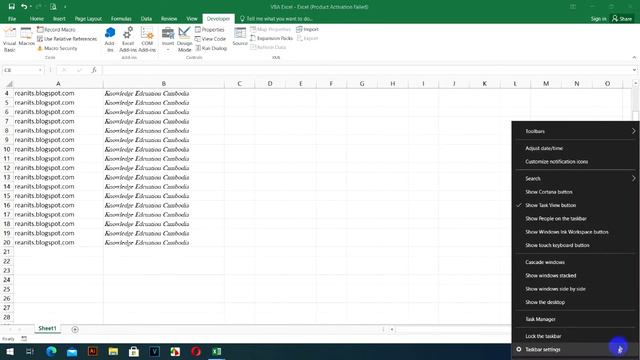This screenshot has width=640, height=360.
Task: Expand the formula bar
Action: (x=634, y=70)
